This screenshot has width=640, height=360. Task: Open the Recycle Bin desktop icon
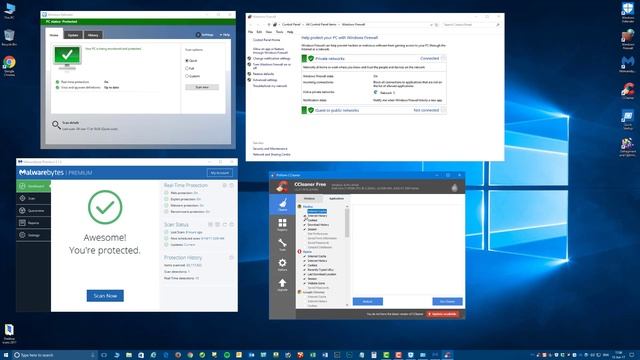9,38
